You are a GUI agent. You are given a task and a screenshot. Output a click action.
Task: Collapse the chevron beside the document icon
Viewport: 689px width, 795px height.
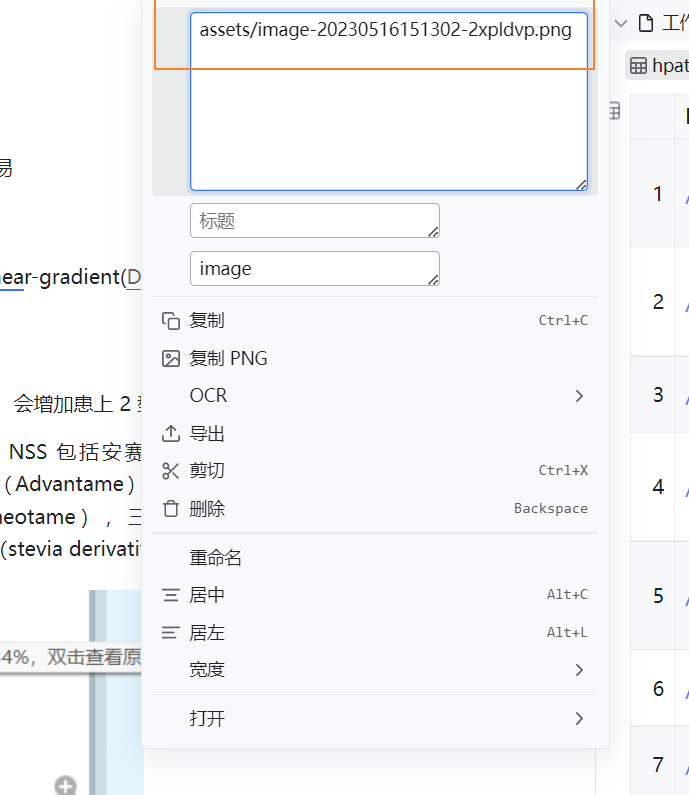(x=621, y=23)
